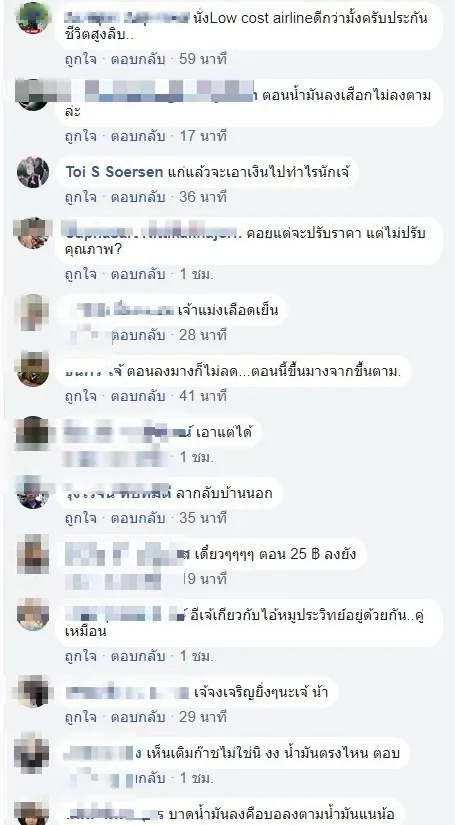
Task: Open Toi S Soersen's profile name link
Action: click(x=114, y=172)
